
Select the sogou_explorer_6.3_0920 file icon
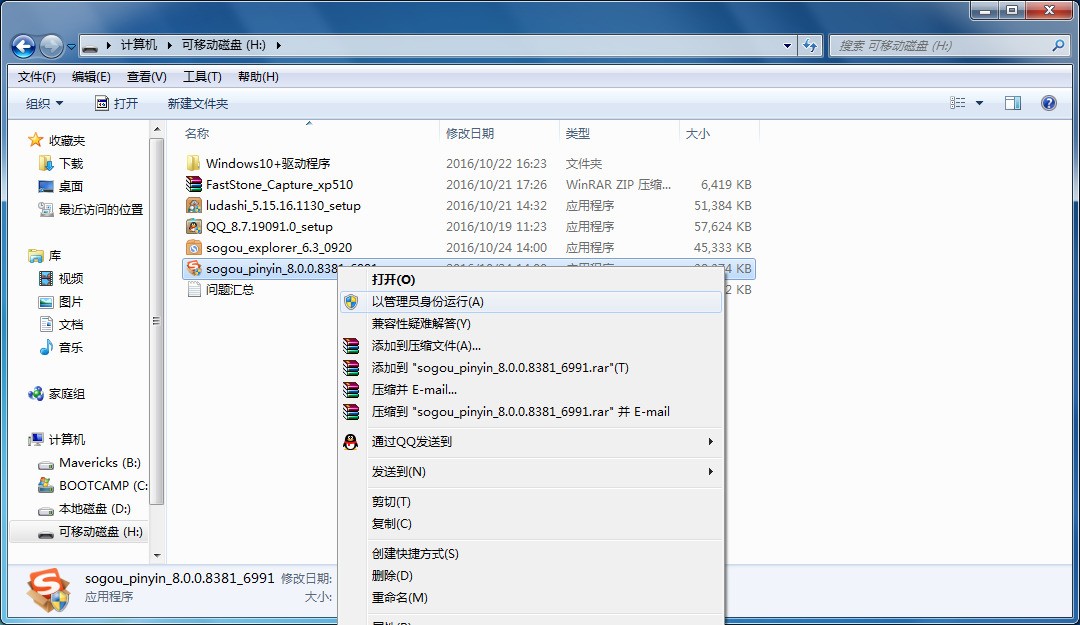pyautogui.click(x=194, y=248)
